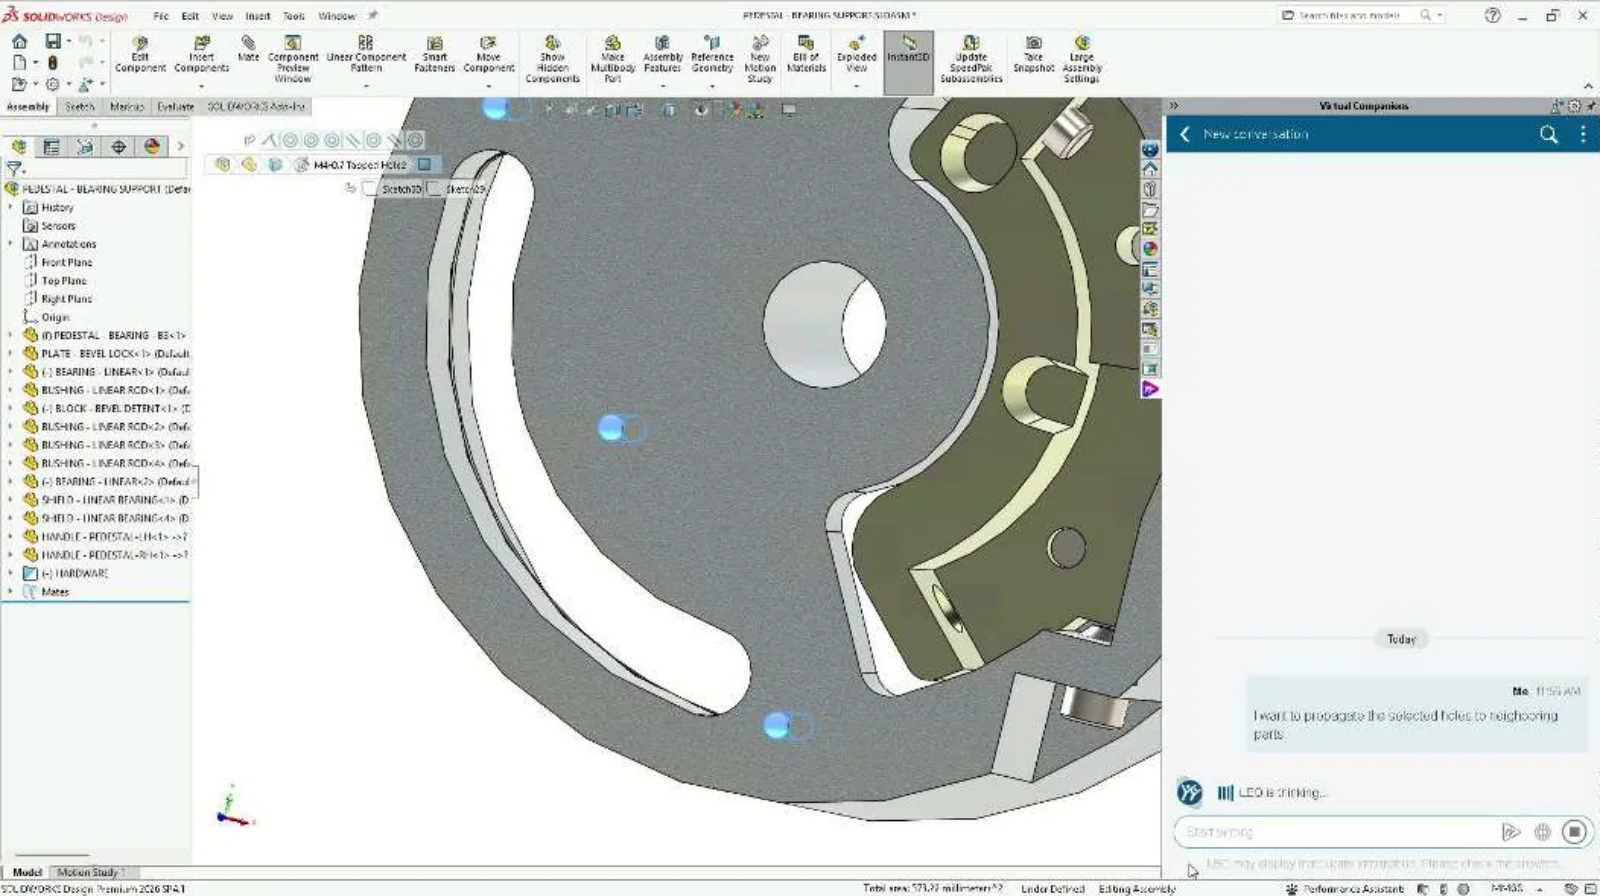Open the PropertyManager tab icon
1600x896 pixels.
click(51, 147)
